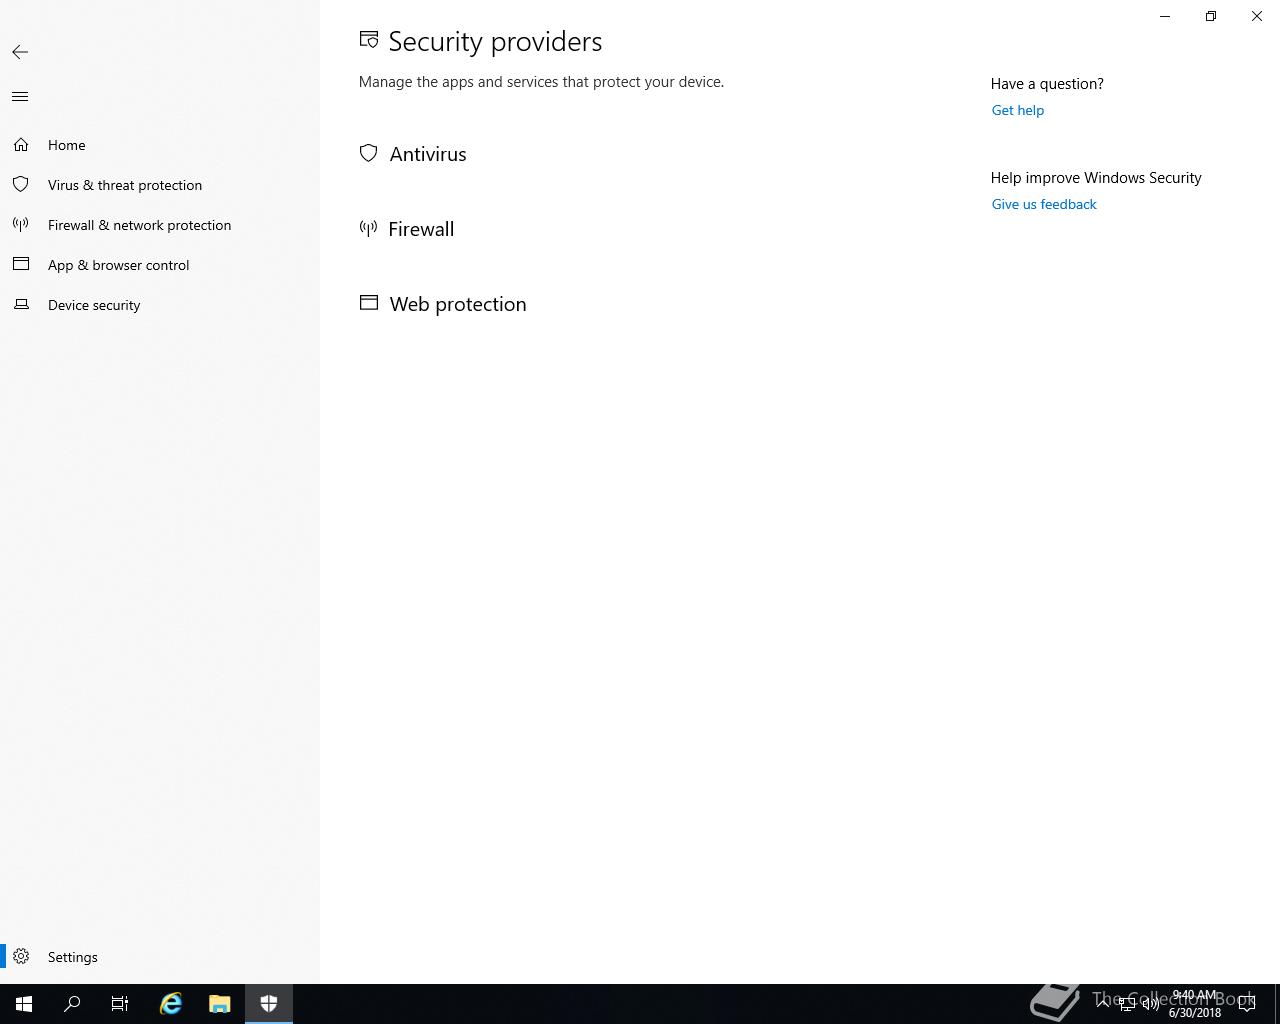Screen dimensions: 1280x1024
Task: Open Virus & threat protection
Action: [x=160, y=185]
